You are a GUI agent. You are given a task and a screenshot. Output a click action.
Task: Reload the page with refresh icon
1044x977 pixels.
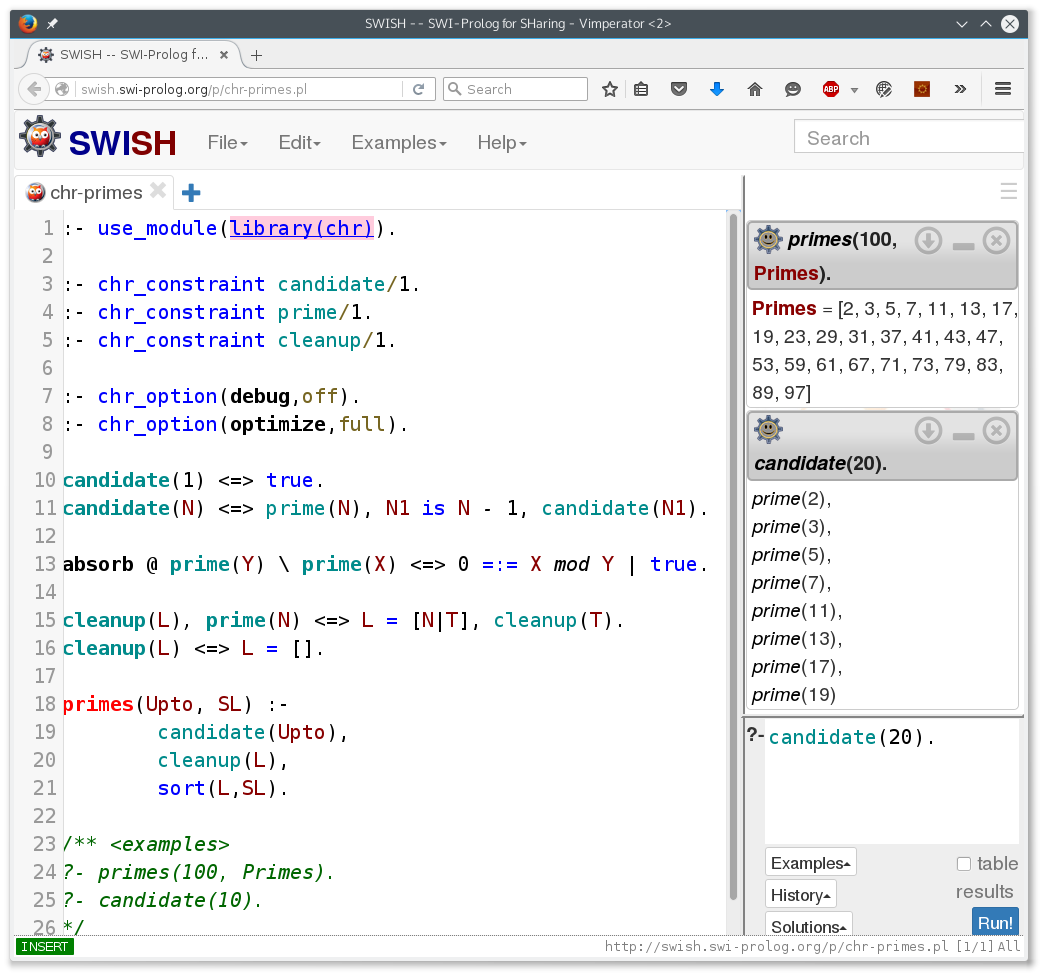418,89
